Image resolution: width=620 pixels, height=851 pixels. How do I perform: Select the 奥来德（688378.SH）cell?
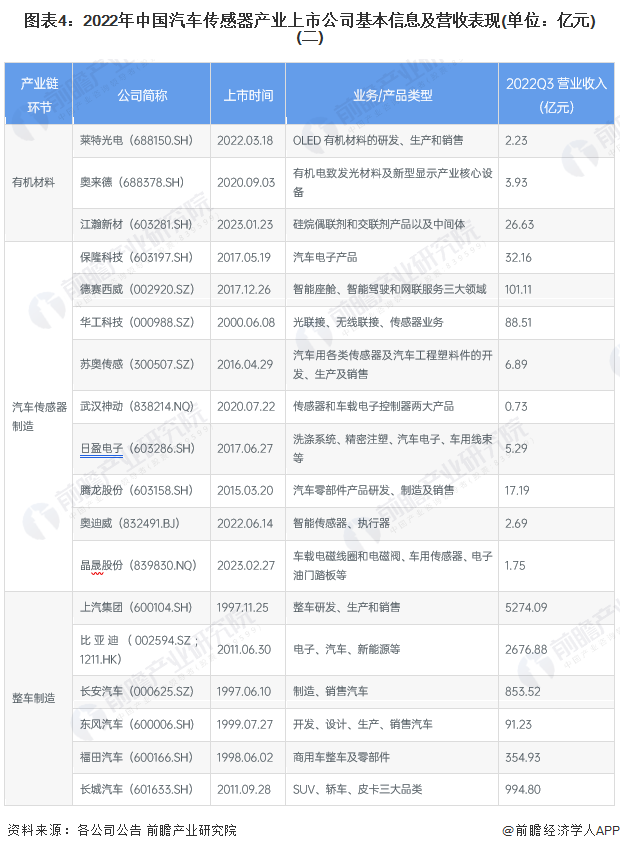pyautogui.click(x=142, y=183)
